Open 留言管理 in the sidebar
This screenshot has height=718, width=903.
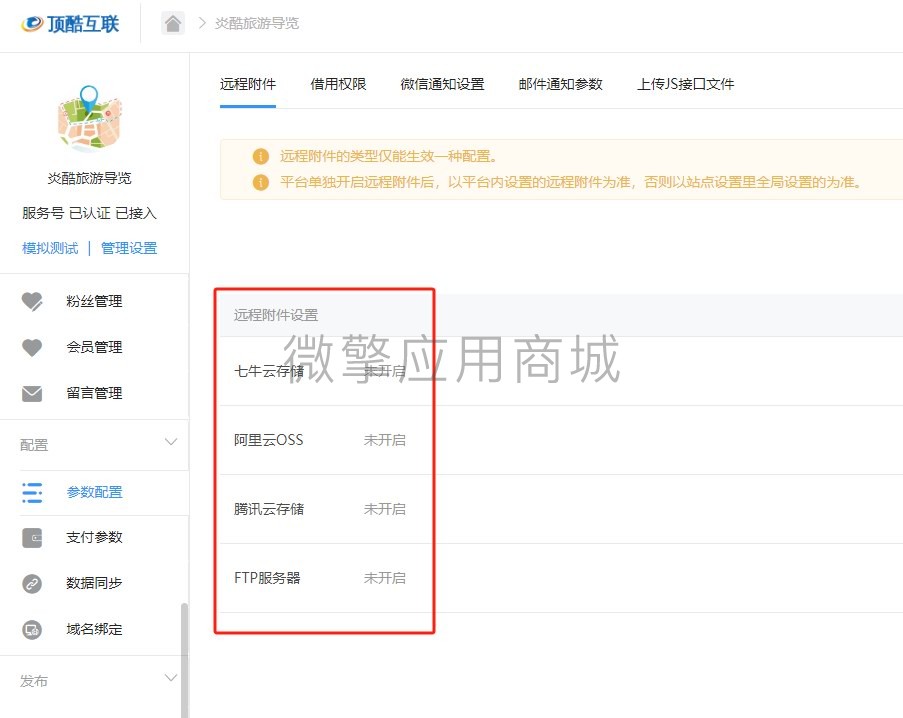94,393
